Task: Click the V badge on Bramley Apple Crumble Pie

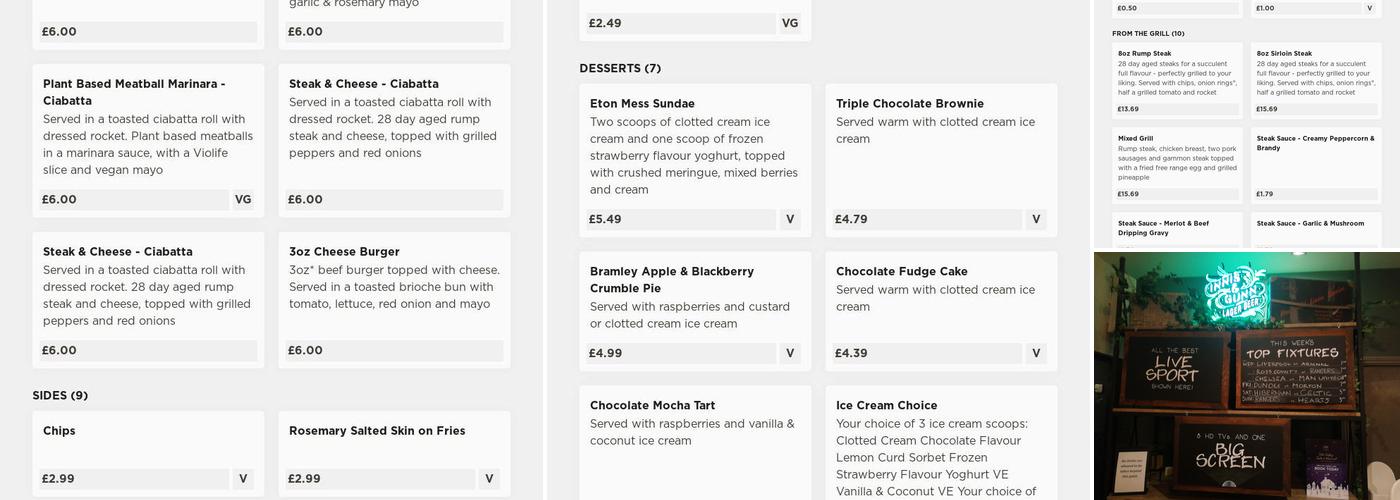Action: 790,353
